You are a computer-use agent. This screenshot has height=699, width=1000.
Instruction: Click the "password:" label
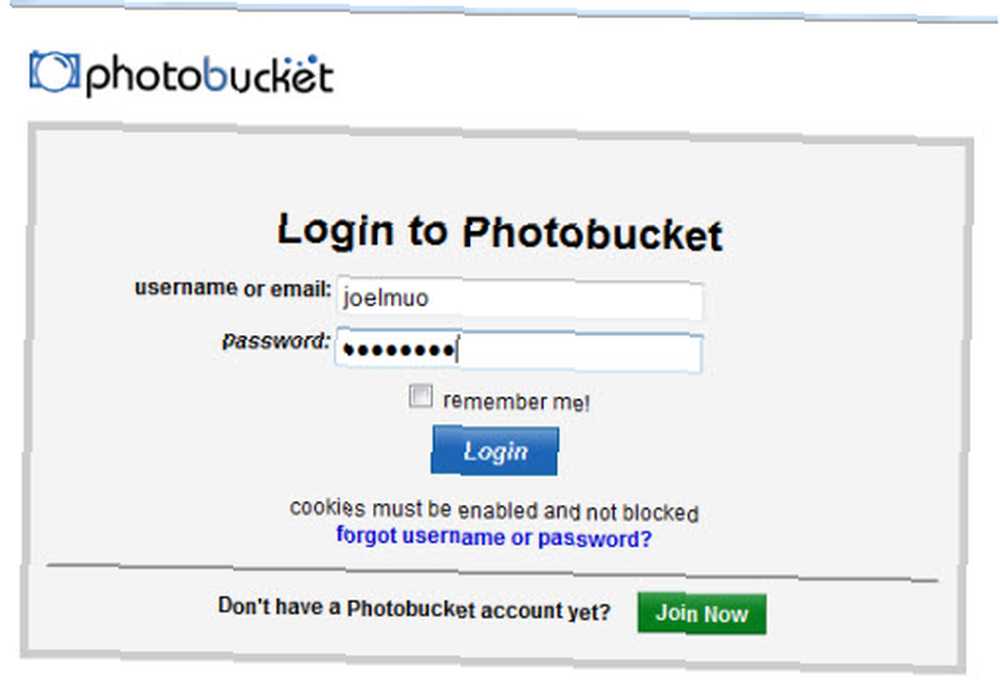tap(276, 341)
